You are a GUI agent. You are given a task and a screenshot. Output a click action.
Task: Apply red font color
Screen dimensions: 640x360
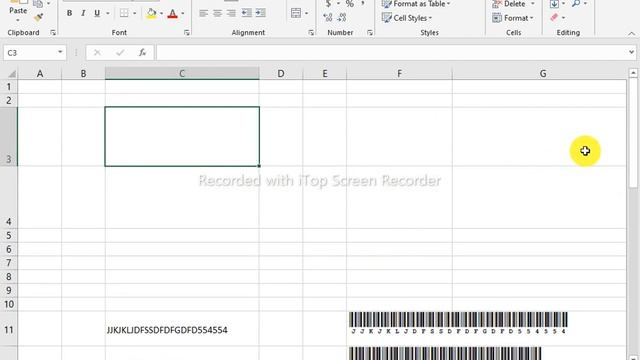click(x=173, y=13)
